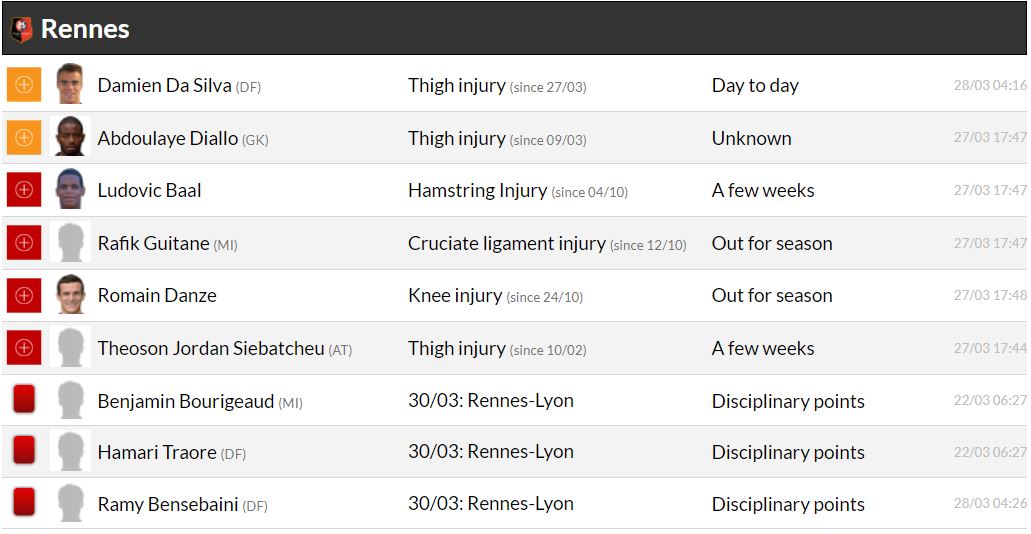
Task: Open Damien Da Silva's player photo
Action: pyautogui.click(x=70, y=85)
